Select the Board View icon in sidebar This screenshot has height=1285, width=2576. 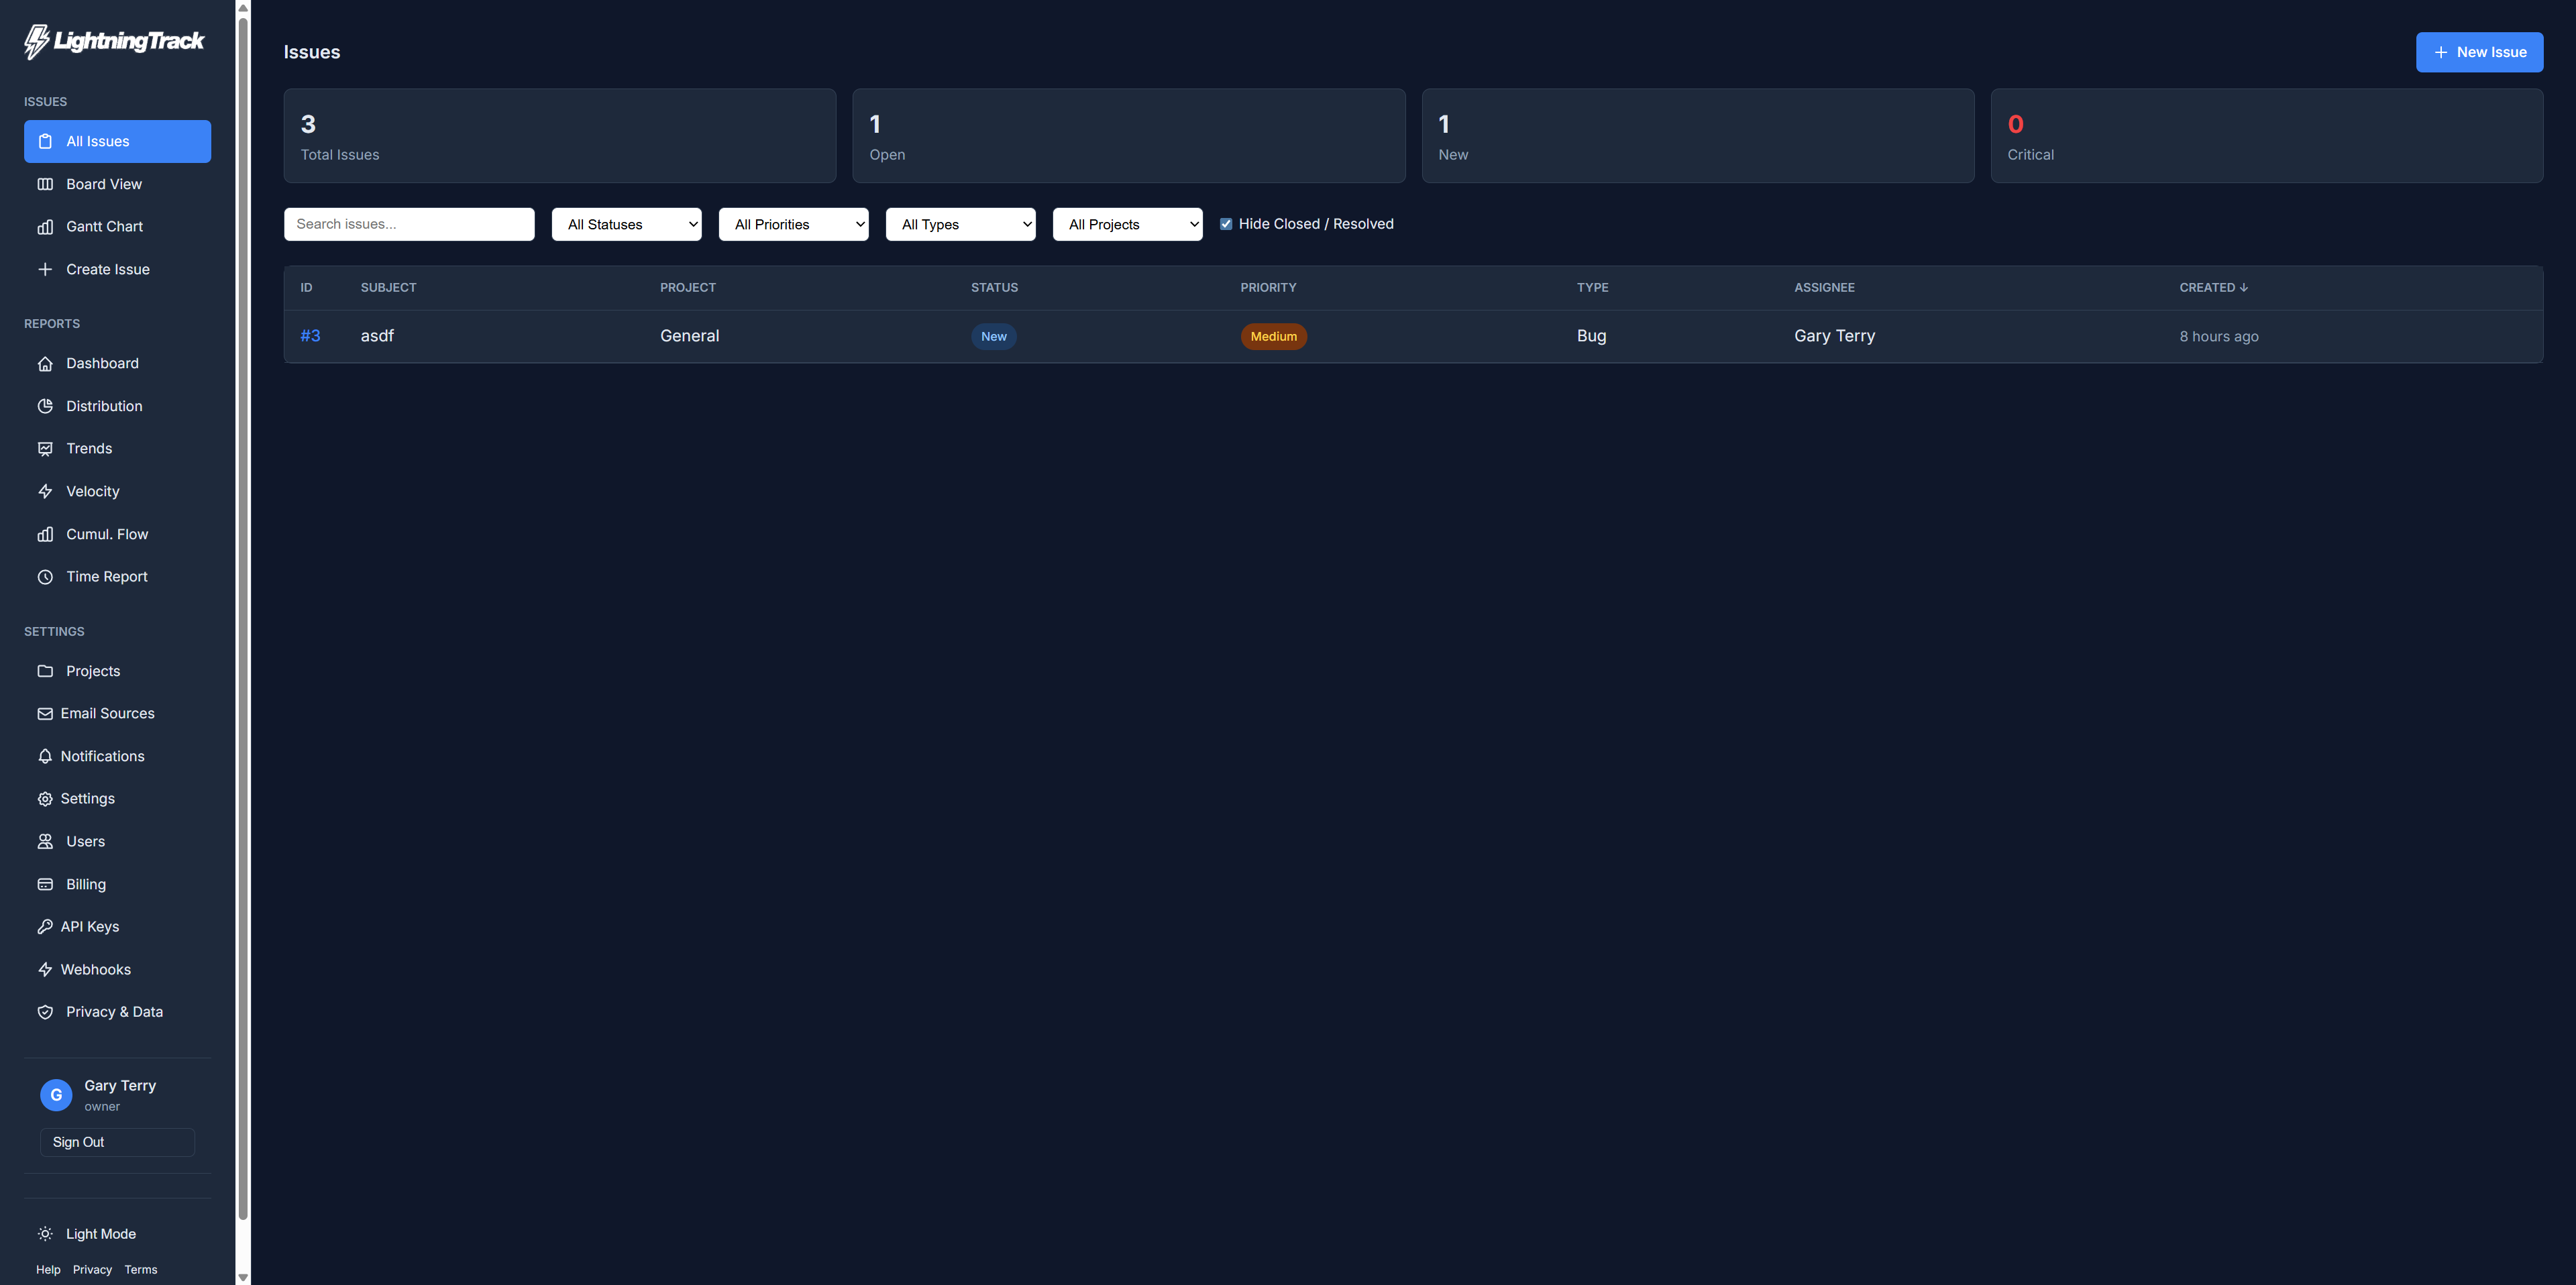point(46,184)
